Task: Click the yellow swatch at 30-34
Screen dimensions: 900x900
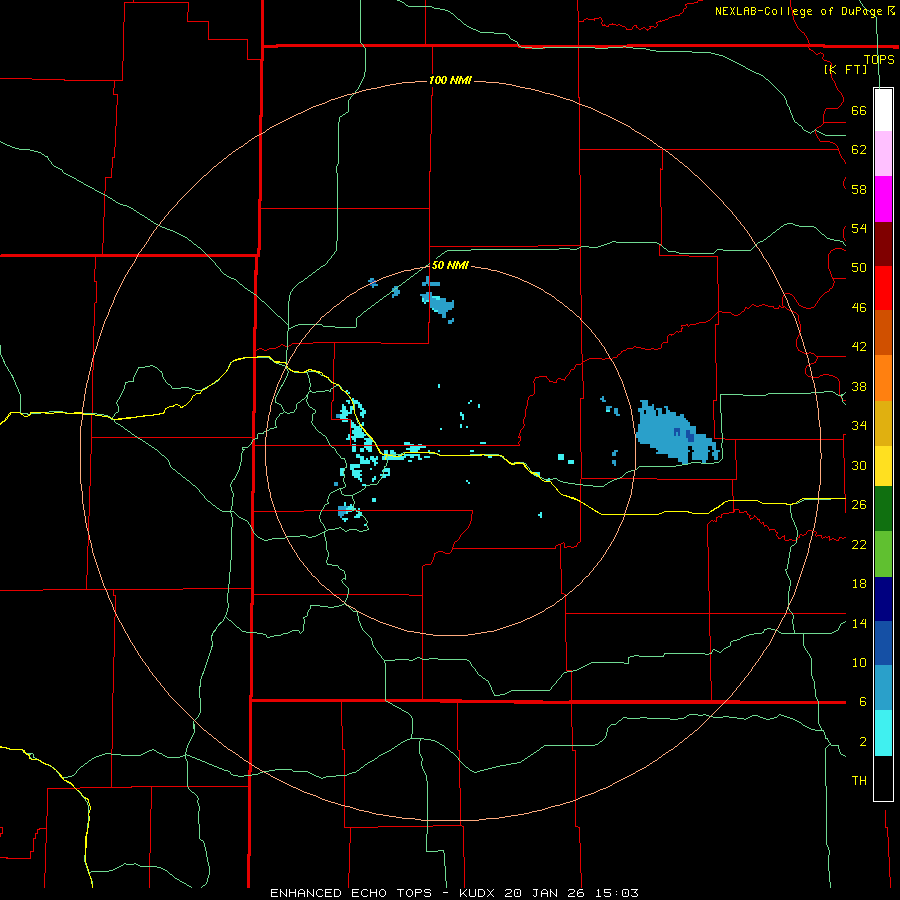Action: click(x=883, y=466)
